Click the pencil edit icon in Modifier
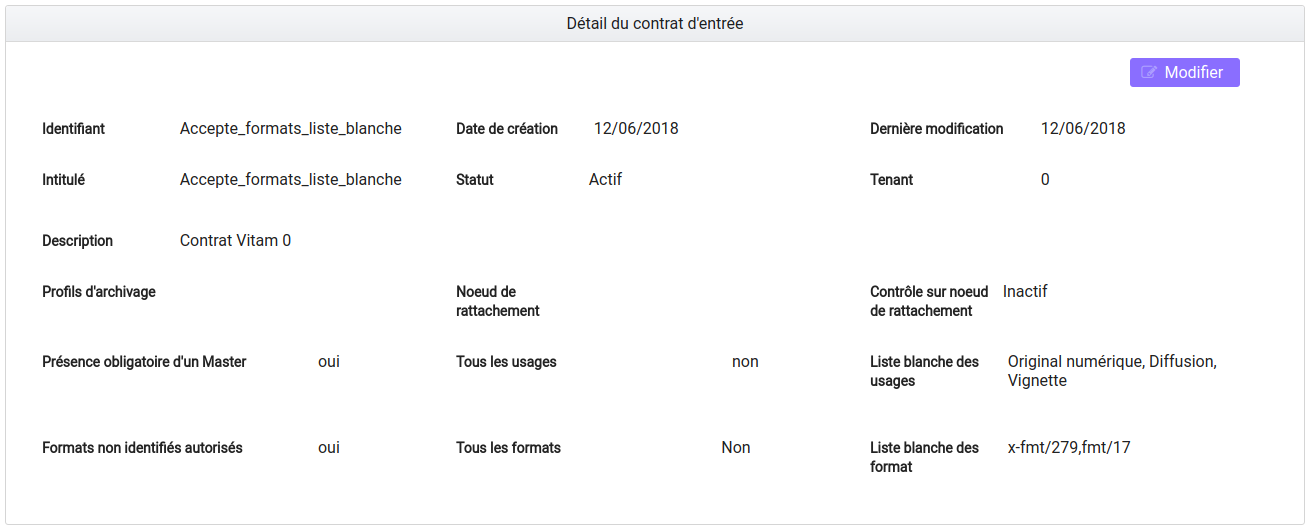Screen dimensions: 1309x529 (x=1149, y=73)
